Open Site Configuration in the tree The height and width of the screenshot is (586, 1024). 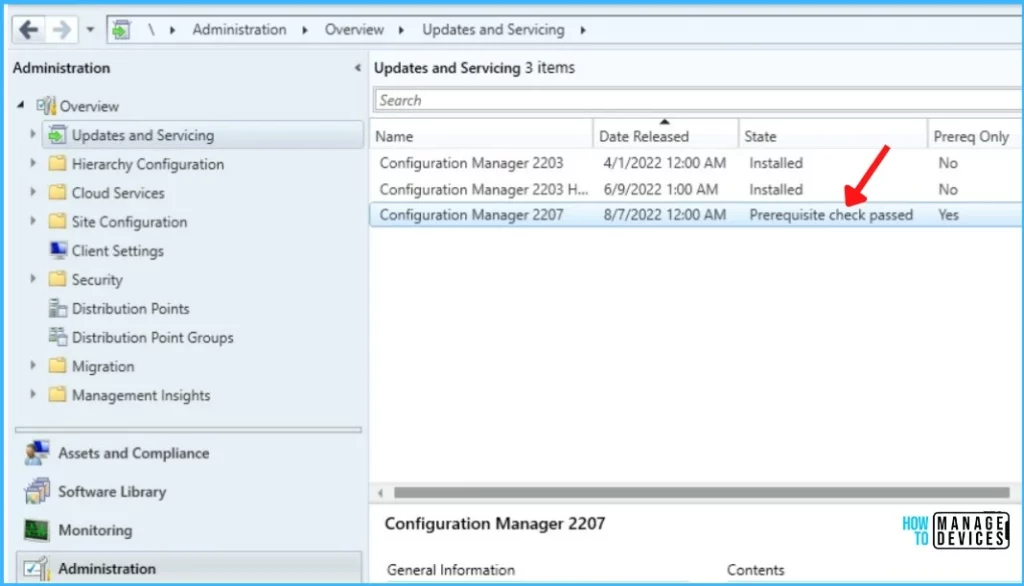coord(129,222)
